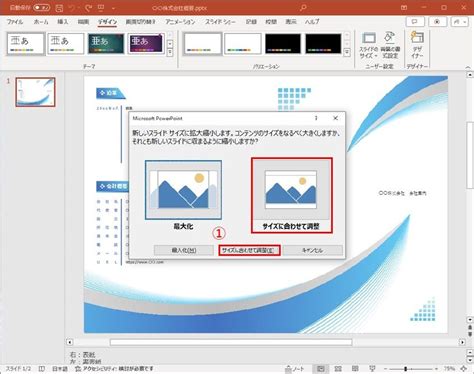The image size is (474, 374).
Task: Switch to the 画面切り替え tab
Action: click(140, 22)
